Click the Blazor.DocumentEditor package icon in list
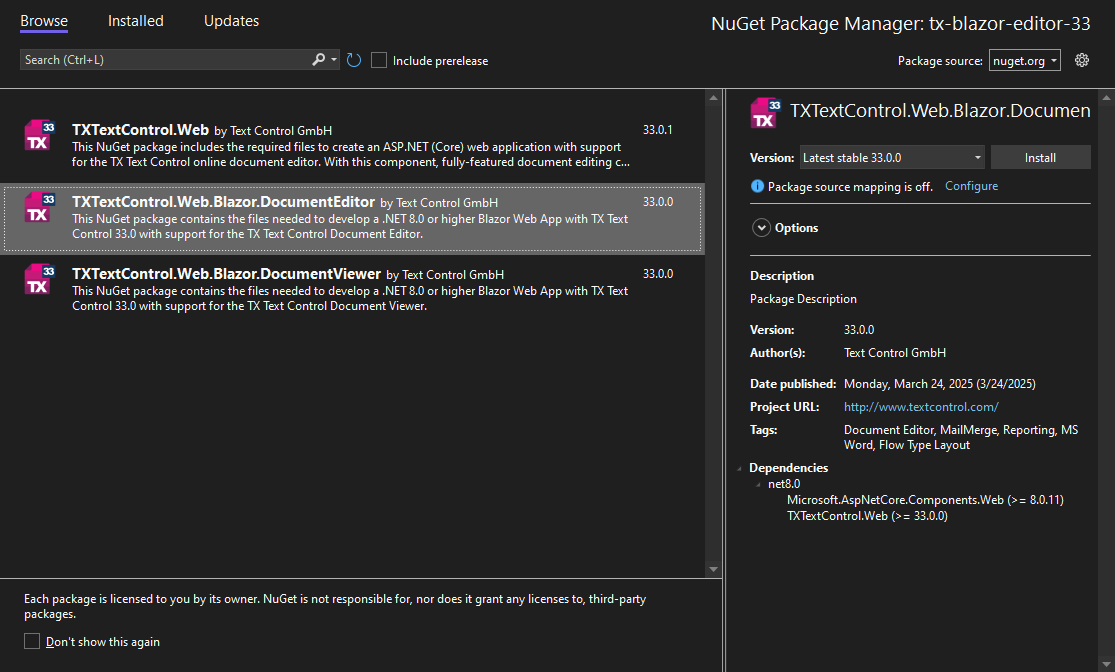The height and width of the screenshot is (672, 1115). point(38,207)
